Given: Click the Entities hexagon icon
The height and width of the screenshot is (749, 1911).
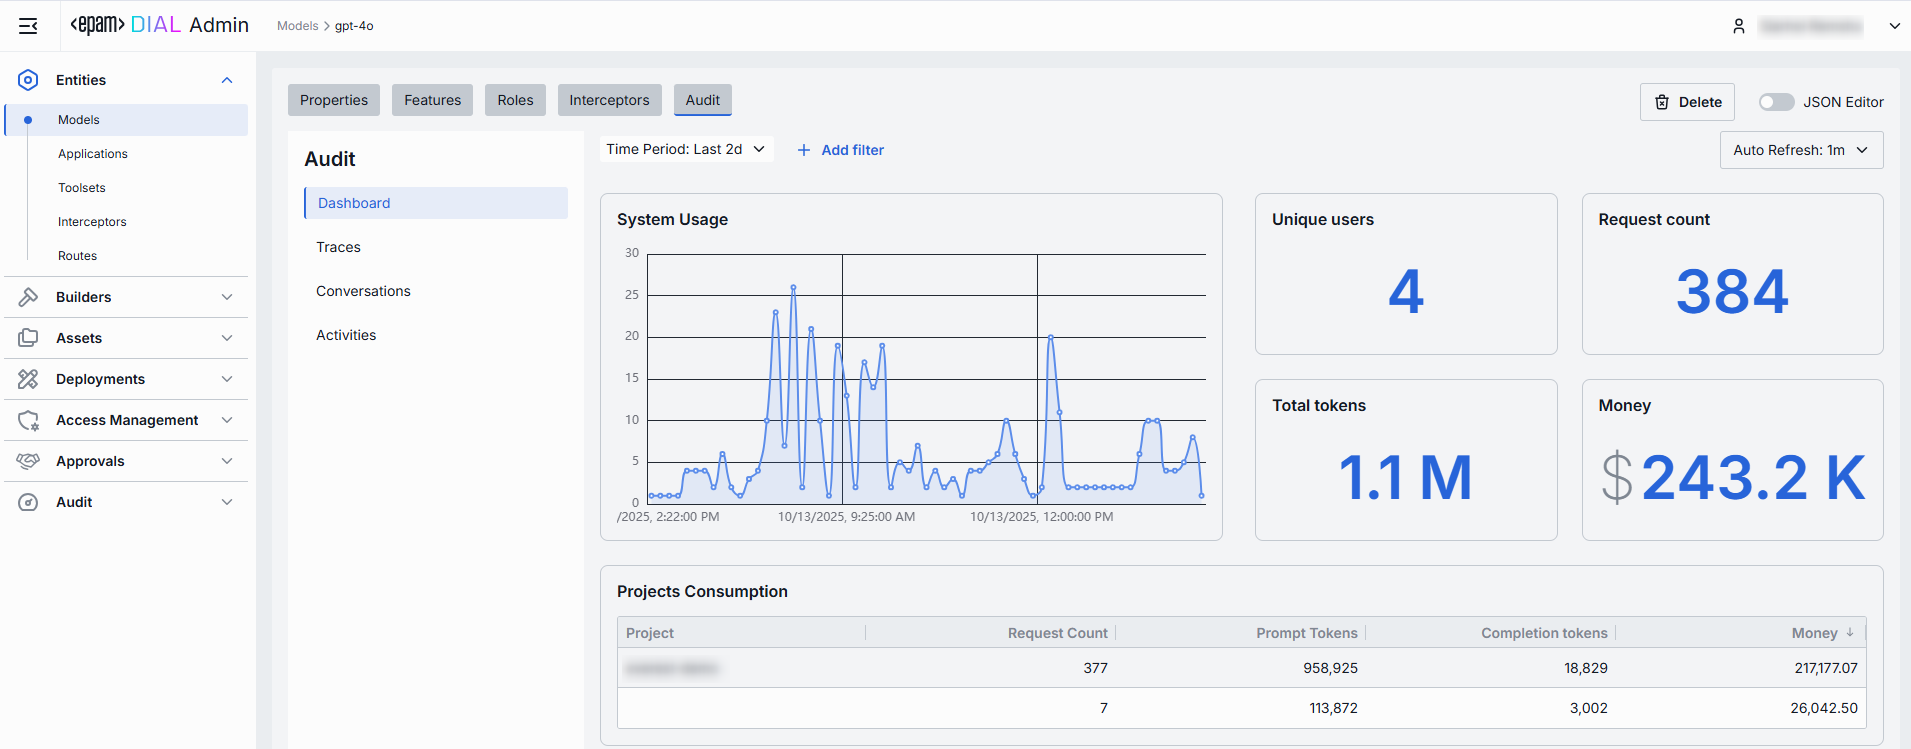Looking at the screenshot, I should [x=28, y=80].
